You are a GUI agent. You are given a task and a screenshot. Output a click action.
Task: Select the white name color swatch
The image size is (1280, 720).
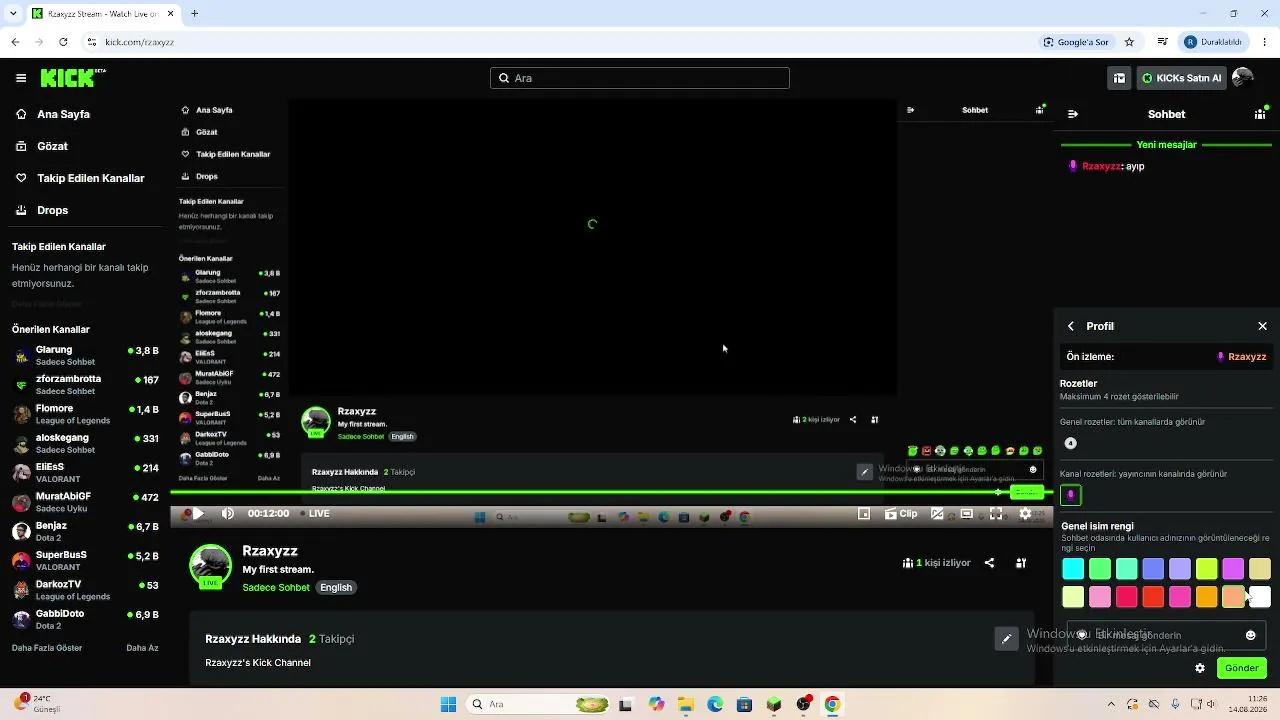point(1260,597)
